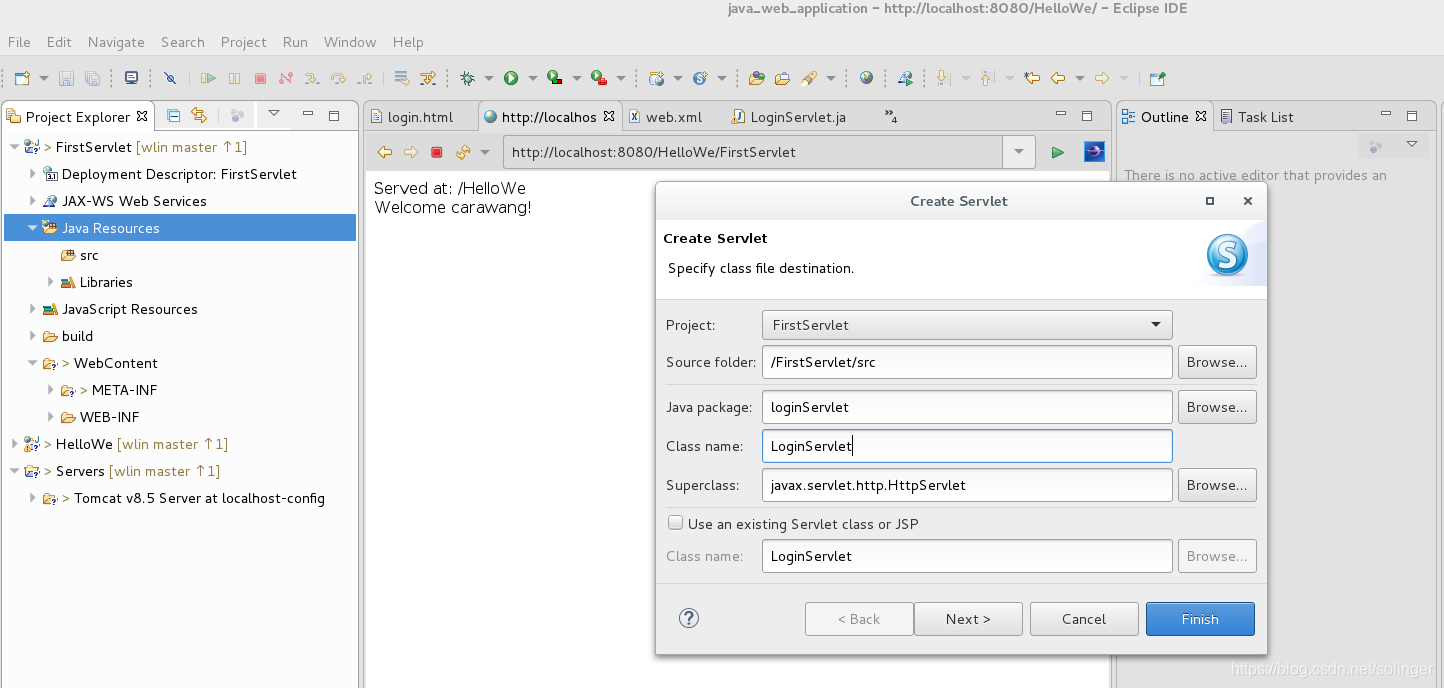
Task: Click the External Tools run icon
Action: click(598, 78)
